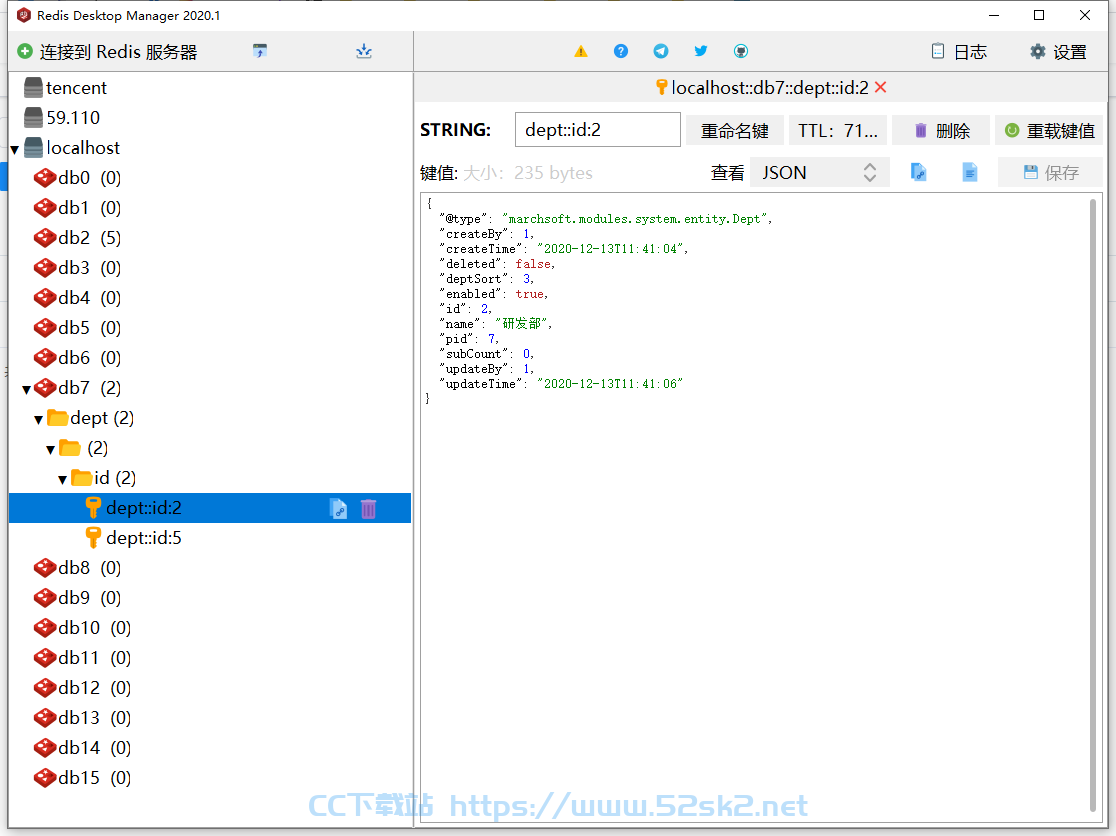This screenshot has width=1116, height=836.
Task: Click the server icon beside tencent
Action: point(33,88)
